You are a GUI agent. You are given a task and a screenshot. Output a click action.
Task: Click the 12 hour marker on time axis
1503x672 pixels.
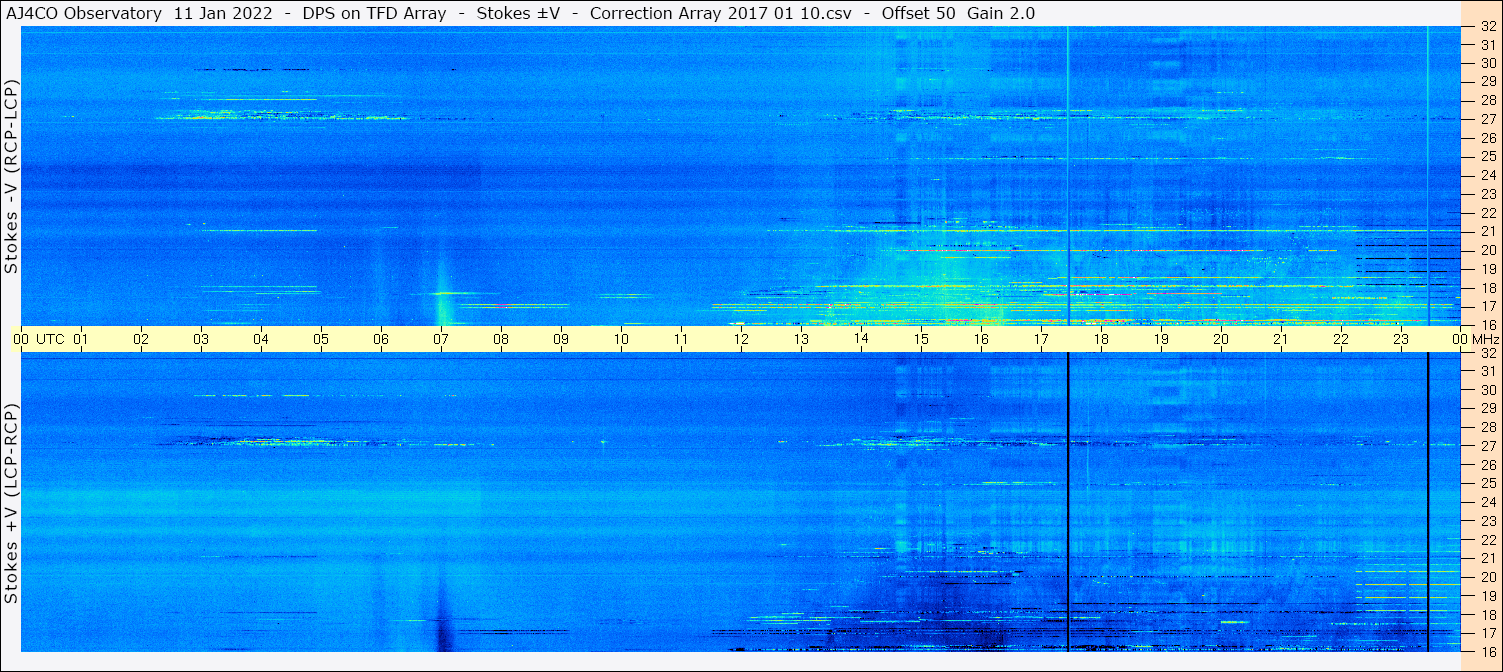(741, 339)
